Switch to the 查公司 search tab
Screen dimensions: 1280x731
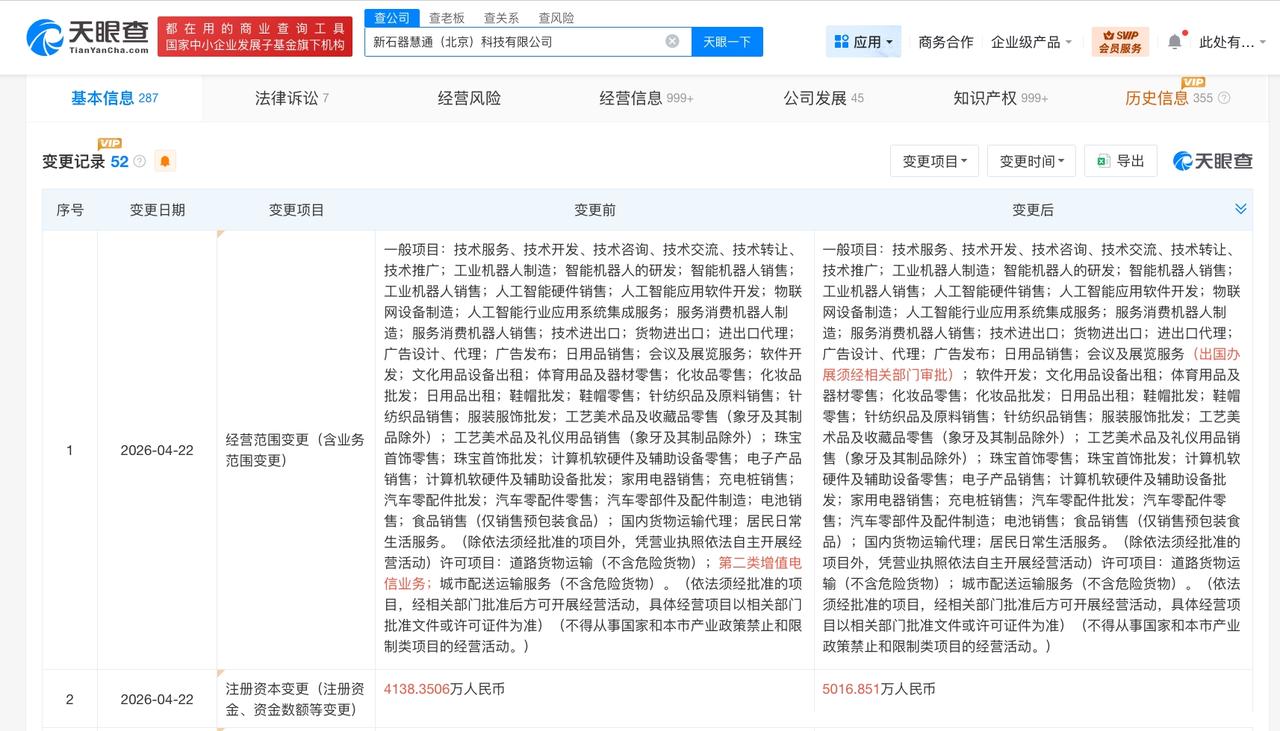click(x=392, y=17)
